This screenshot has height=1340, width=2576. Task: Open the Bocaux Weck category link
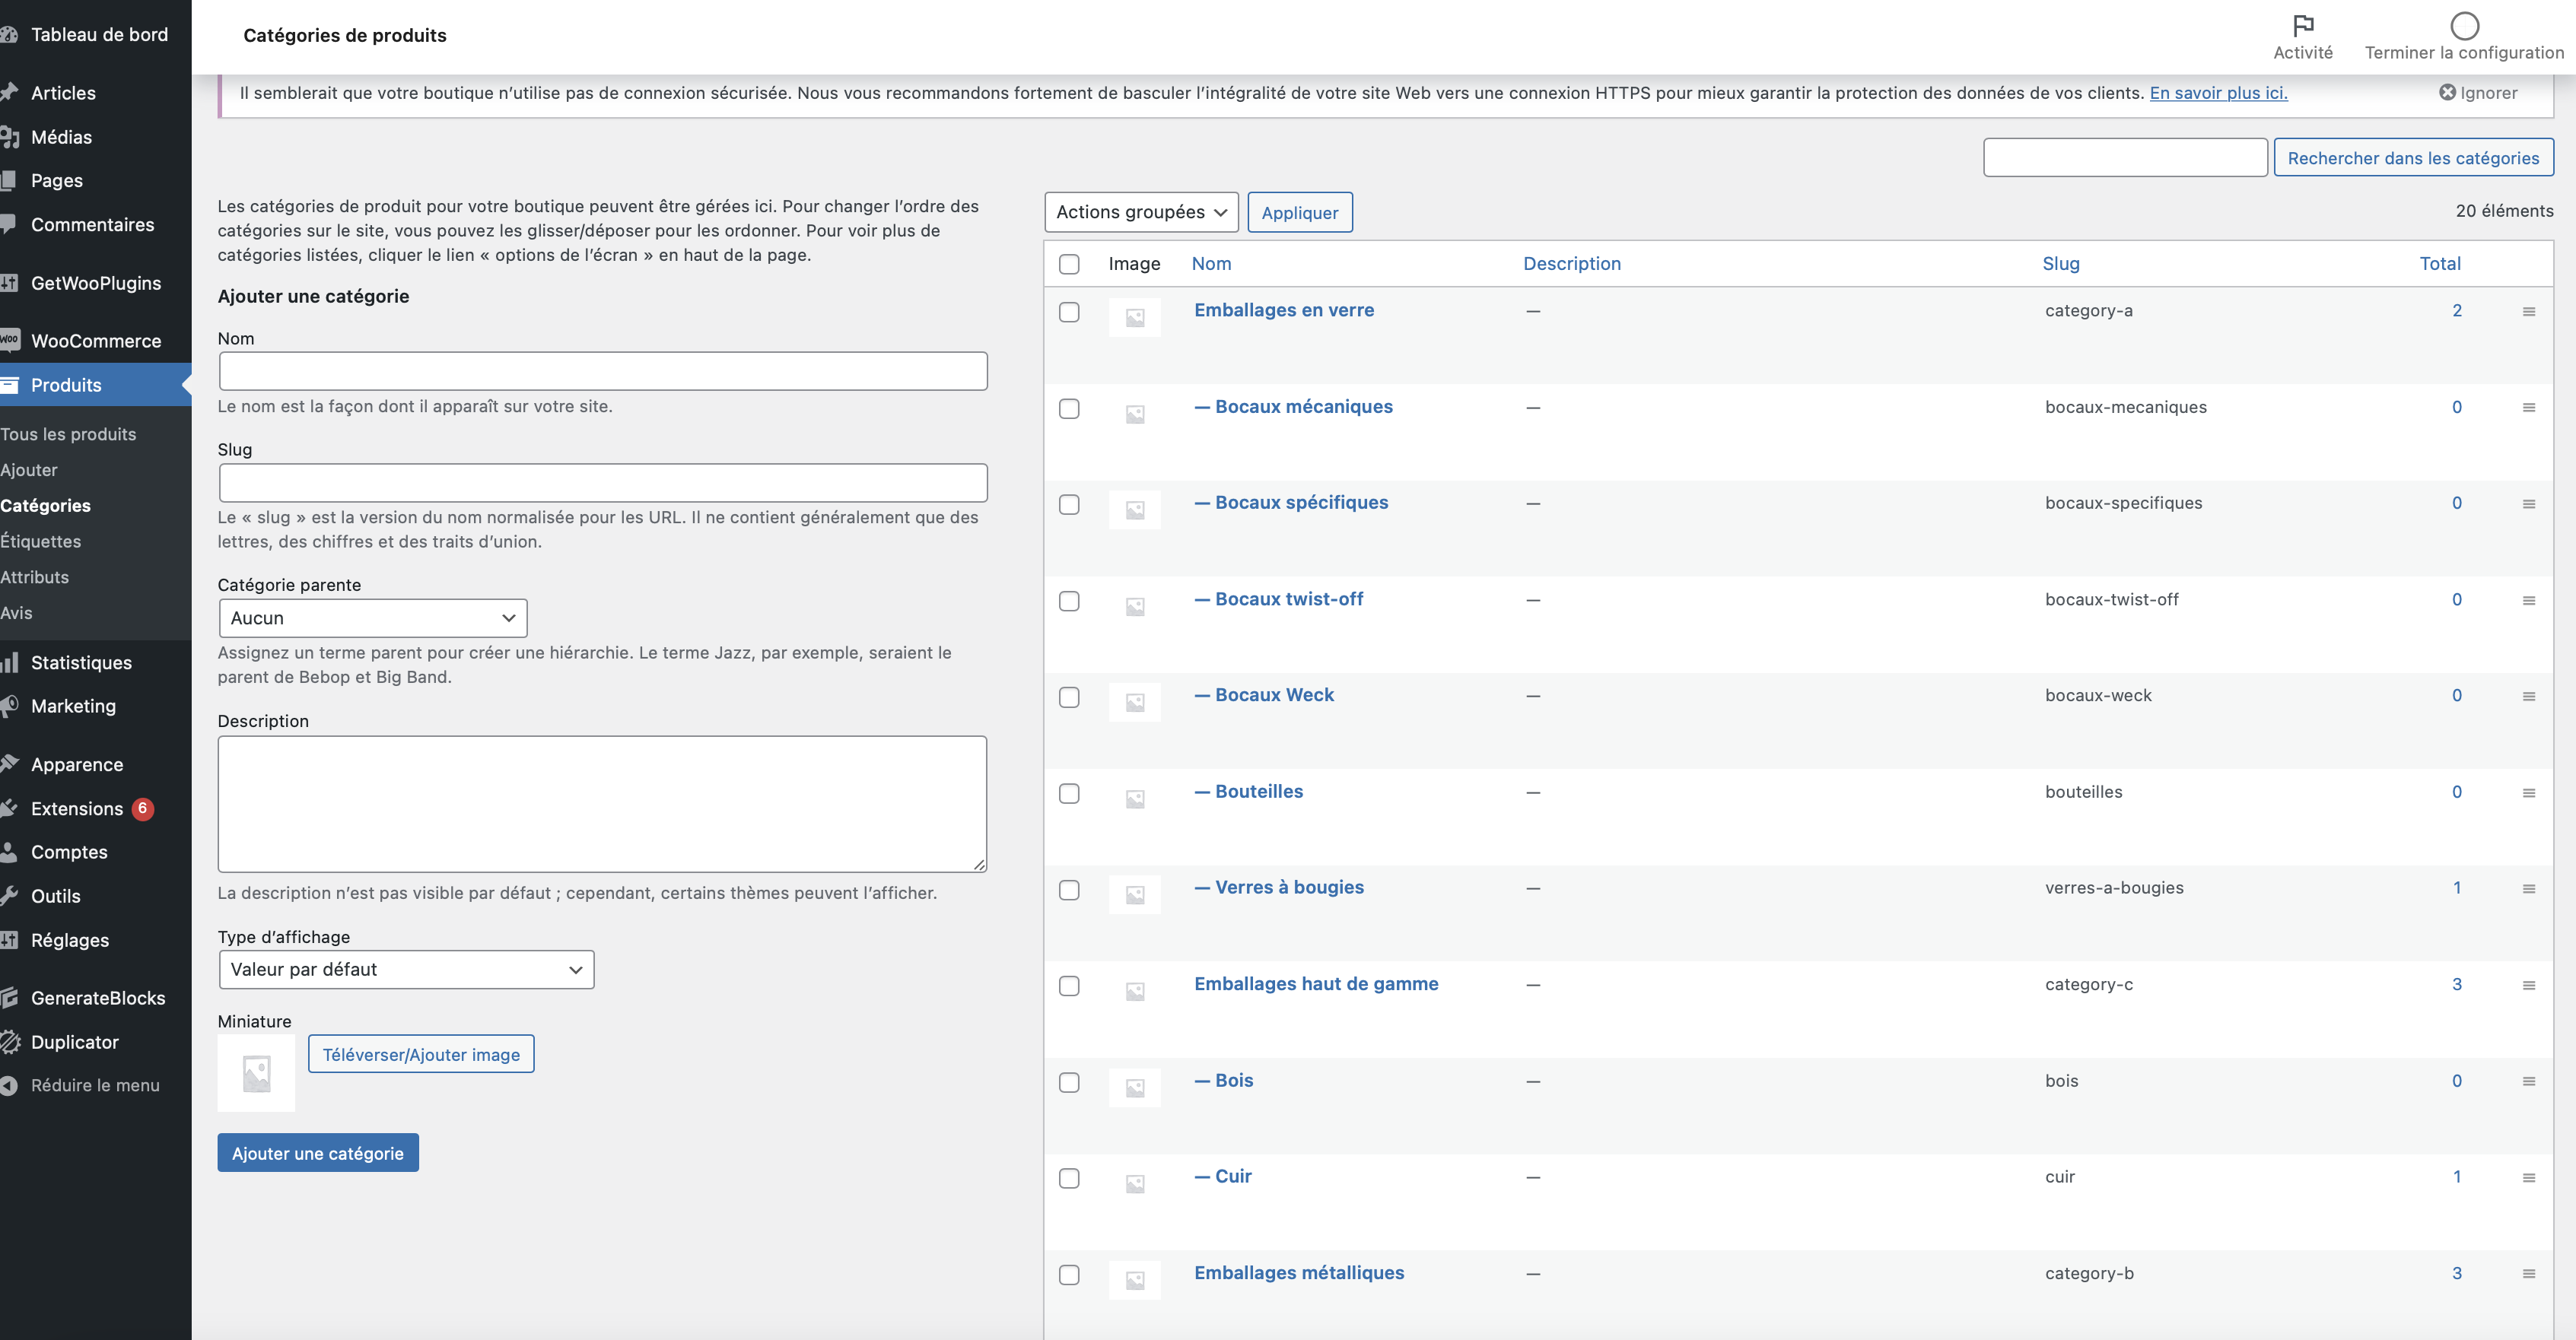tap(1264, 695)
